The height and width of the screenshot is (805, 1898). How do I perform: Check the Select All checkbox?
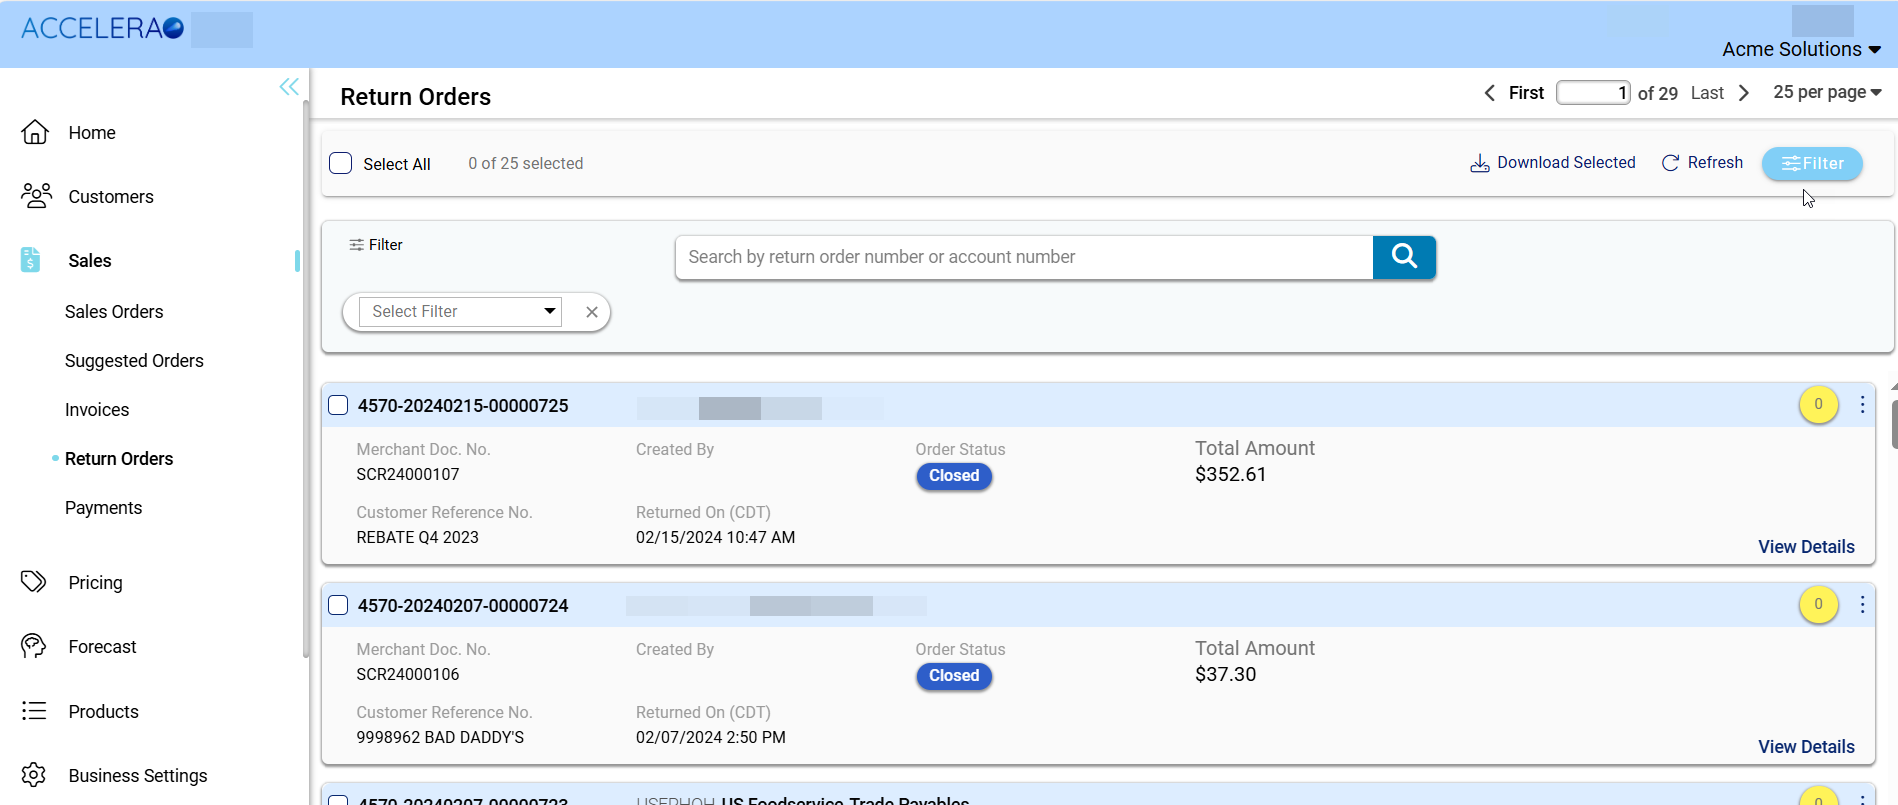point(341,163)
